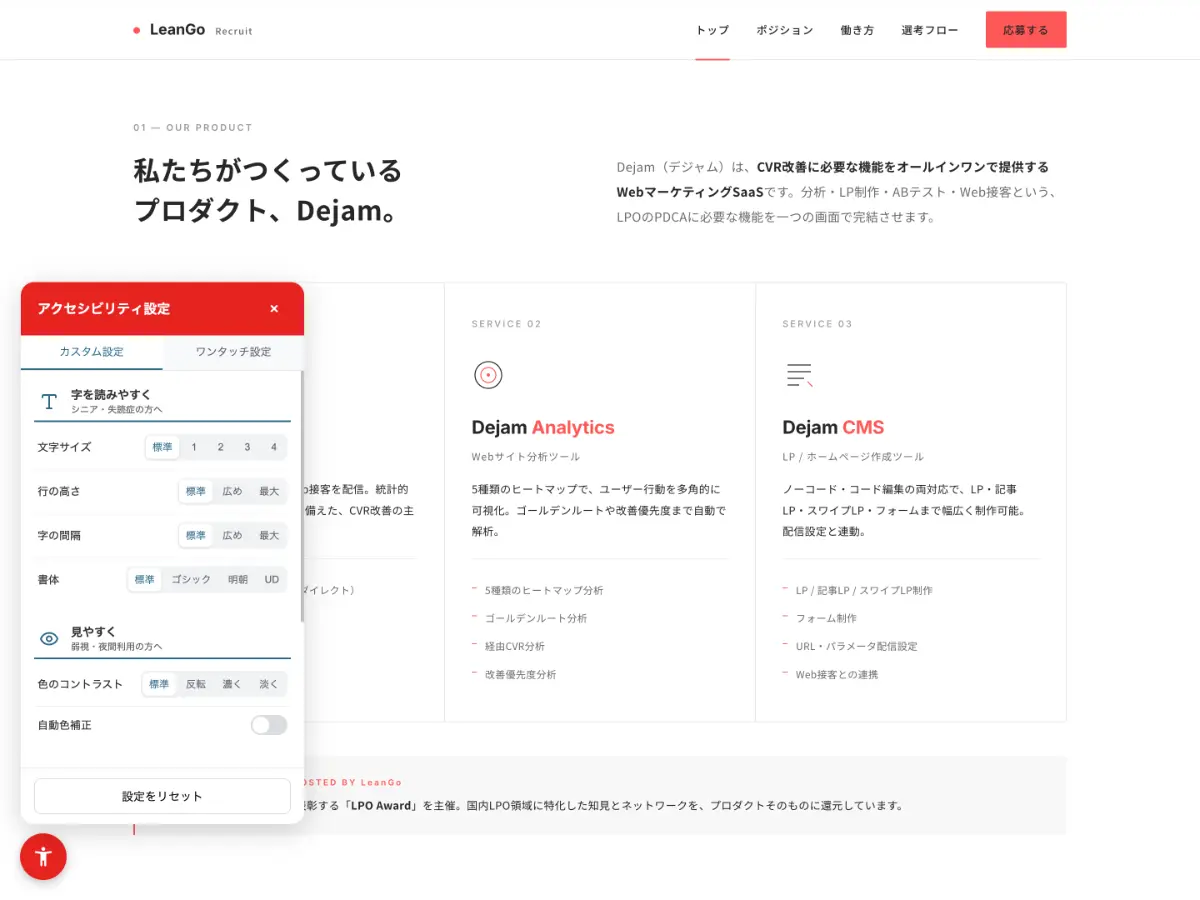Select font size 1
This screenshot has height=900, width=1200.
point(194,447)
